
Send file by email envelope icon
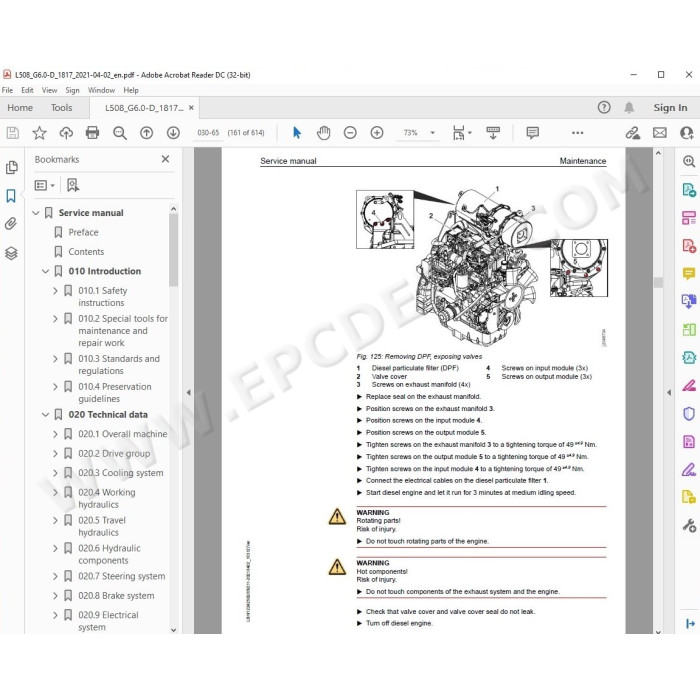(659, 133)
